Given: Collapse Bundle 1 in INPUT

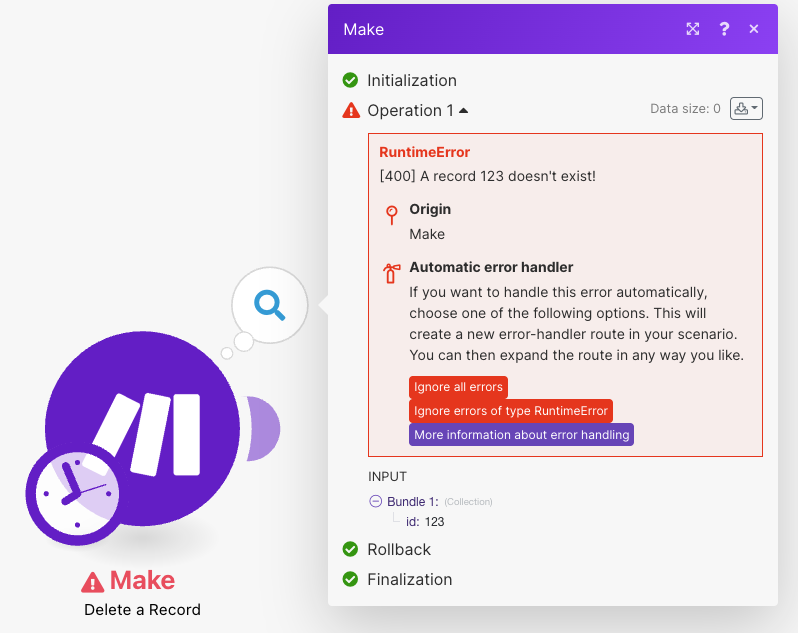Looking at the screenshot, I should (375, 501).
